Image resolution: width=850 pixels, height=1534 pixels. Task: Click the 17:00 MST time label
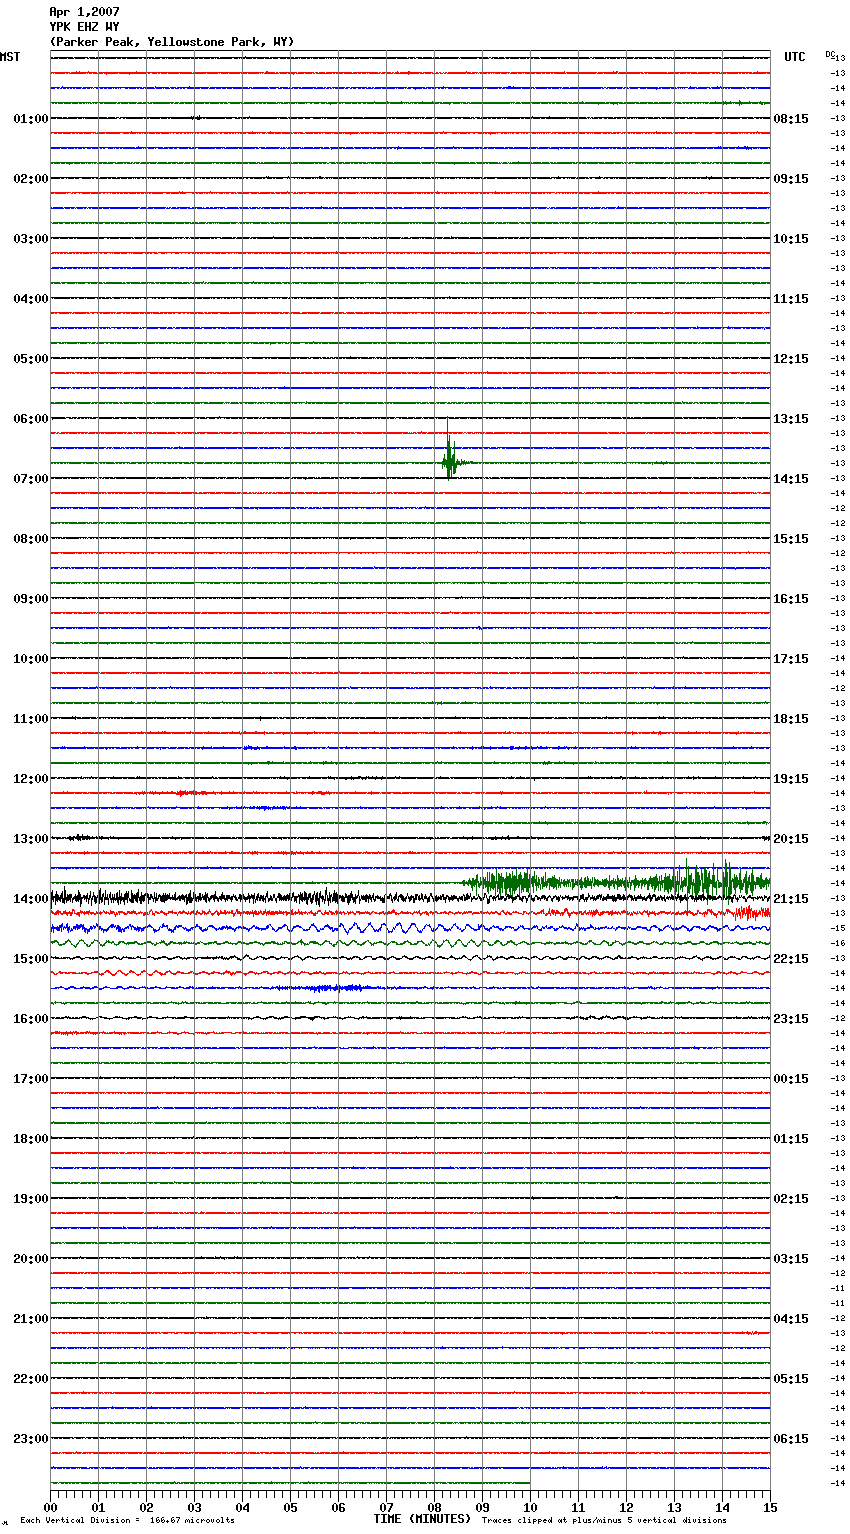click(x=31, y=1079)
